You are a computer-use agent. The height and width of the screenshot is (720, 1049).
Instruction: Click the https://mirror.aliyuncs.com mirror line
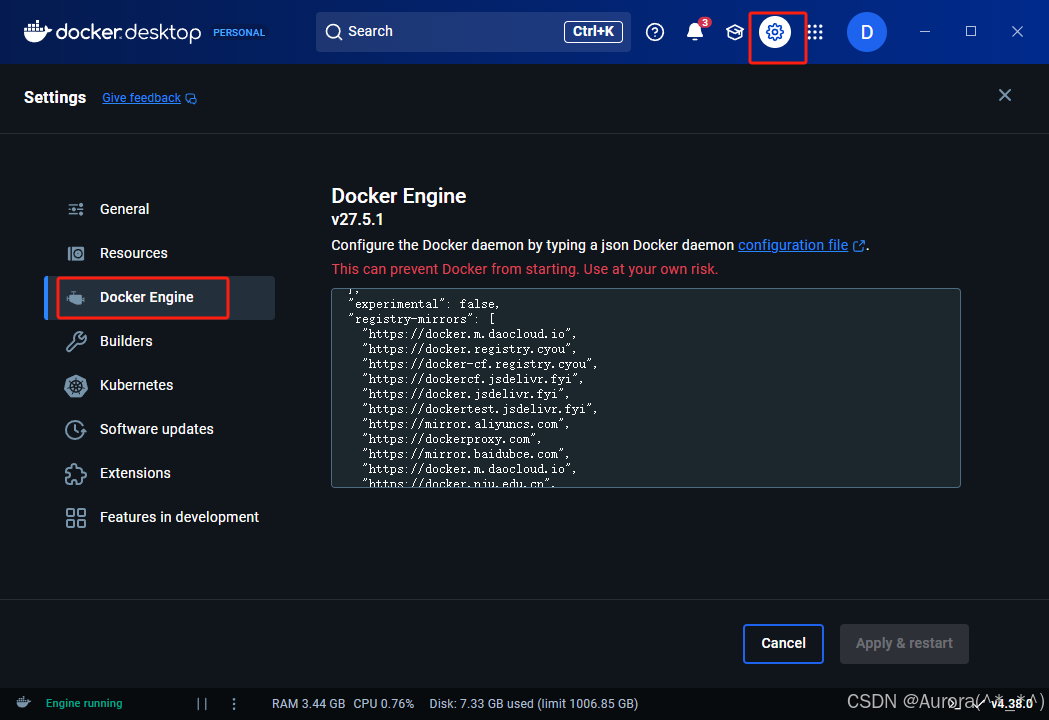466,424
